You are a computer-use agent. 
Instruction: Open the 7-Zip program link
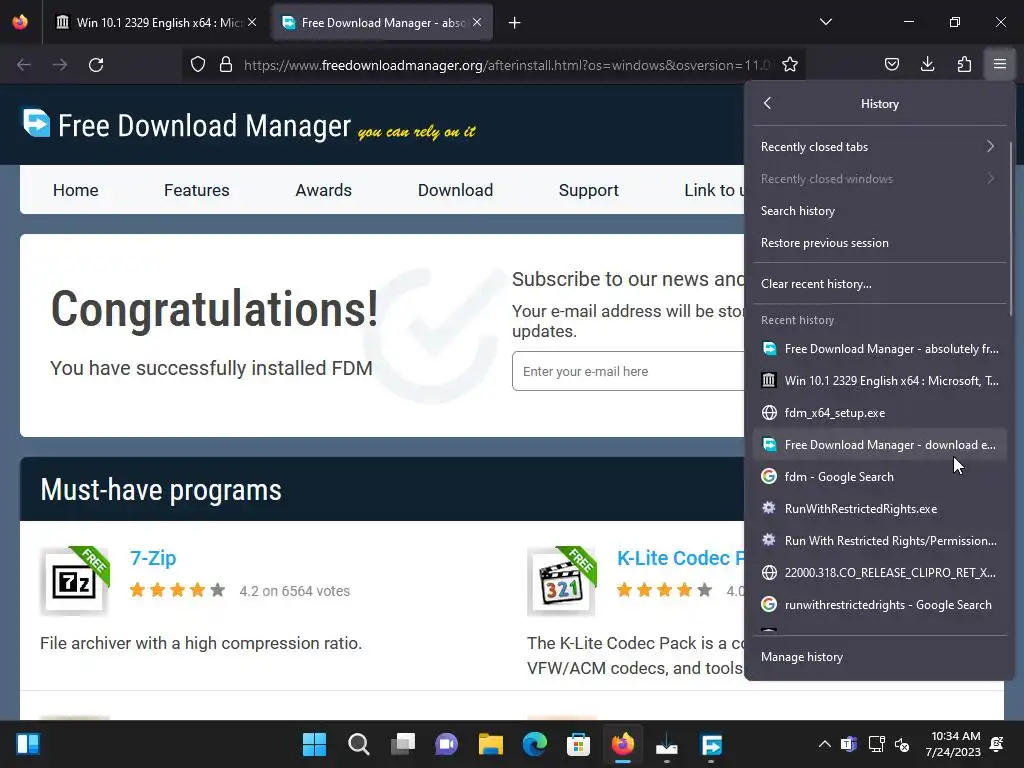[x=153, y=558]
